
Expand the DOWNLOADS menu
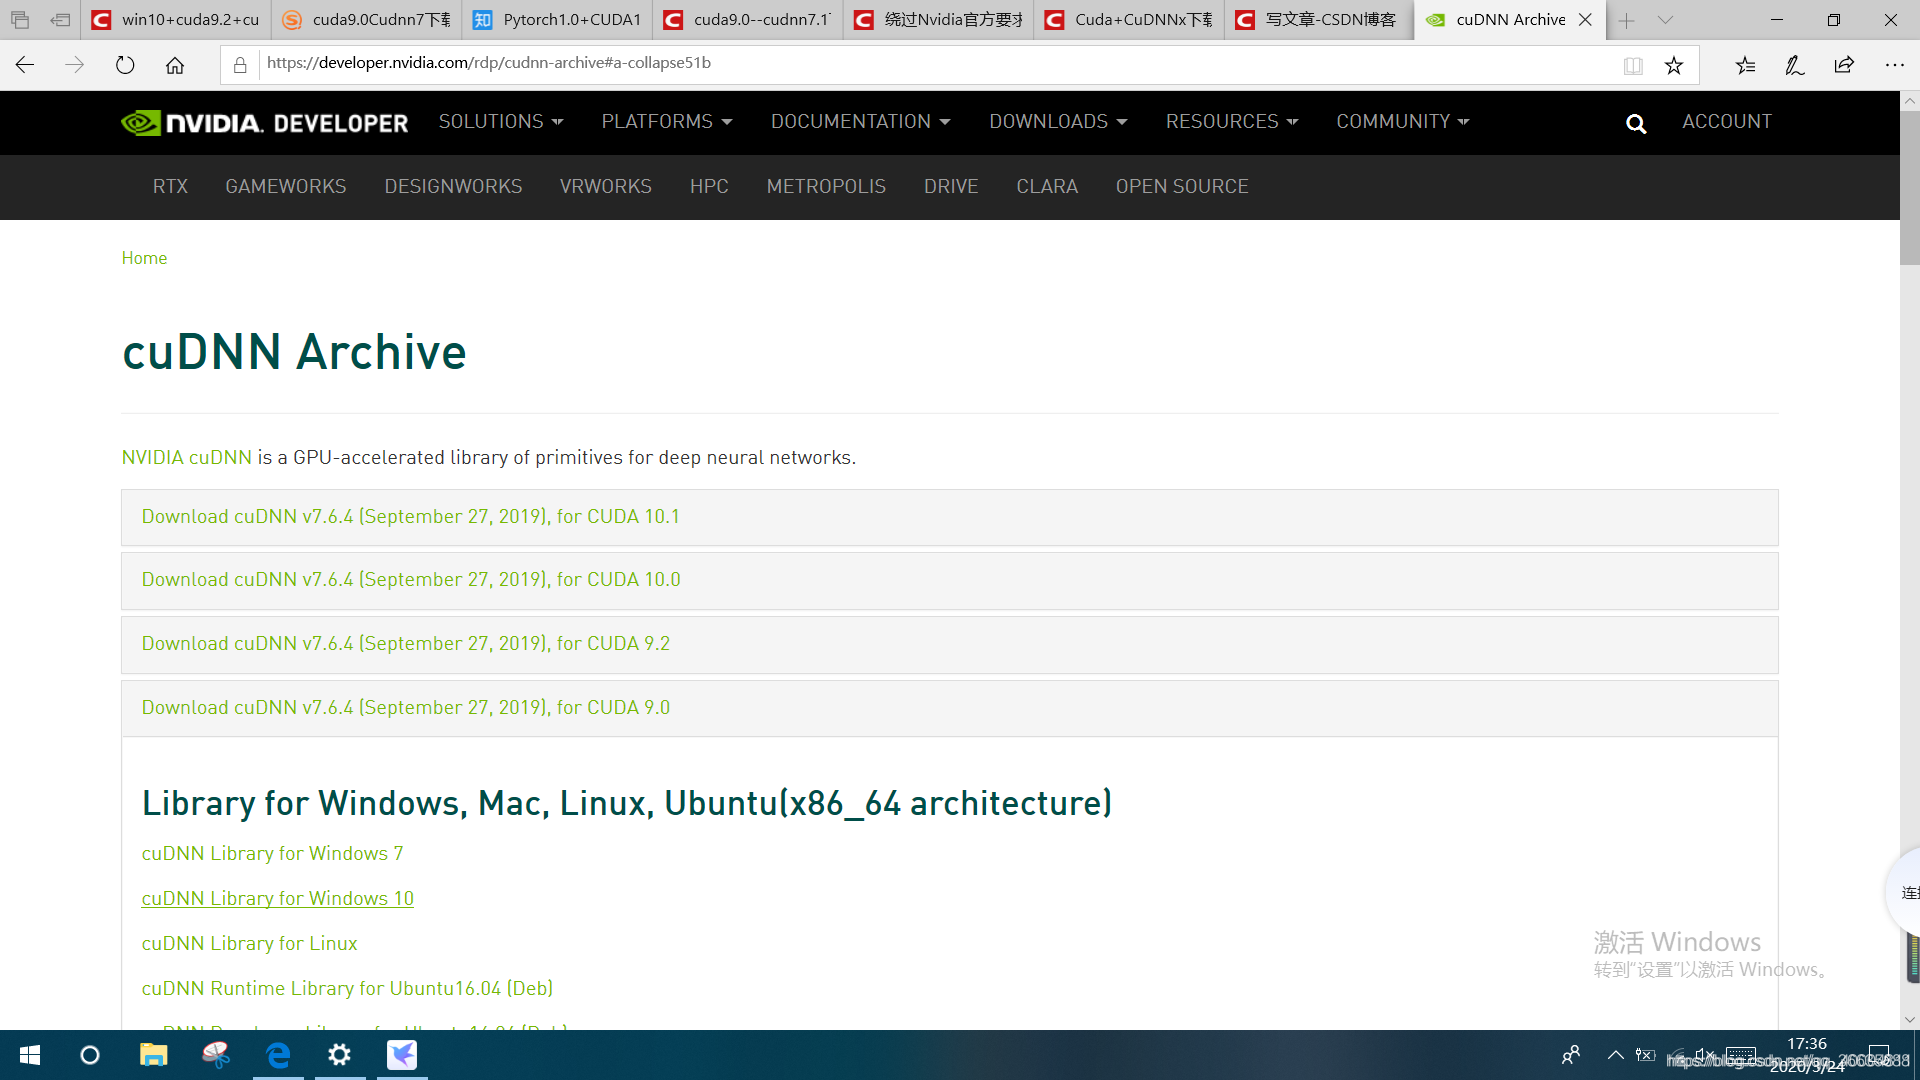[1058, 122]
